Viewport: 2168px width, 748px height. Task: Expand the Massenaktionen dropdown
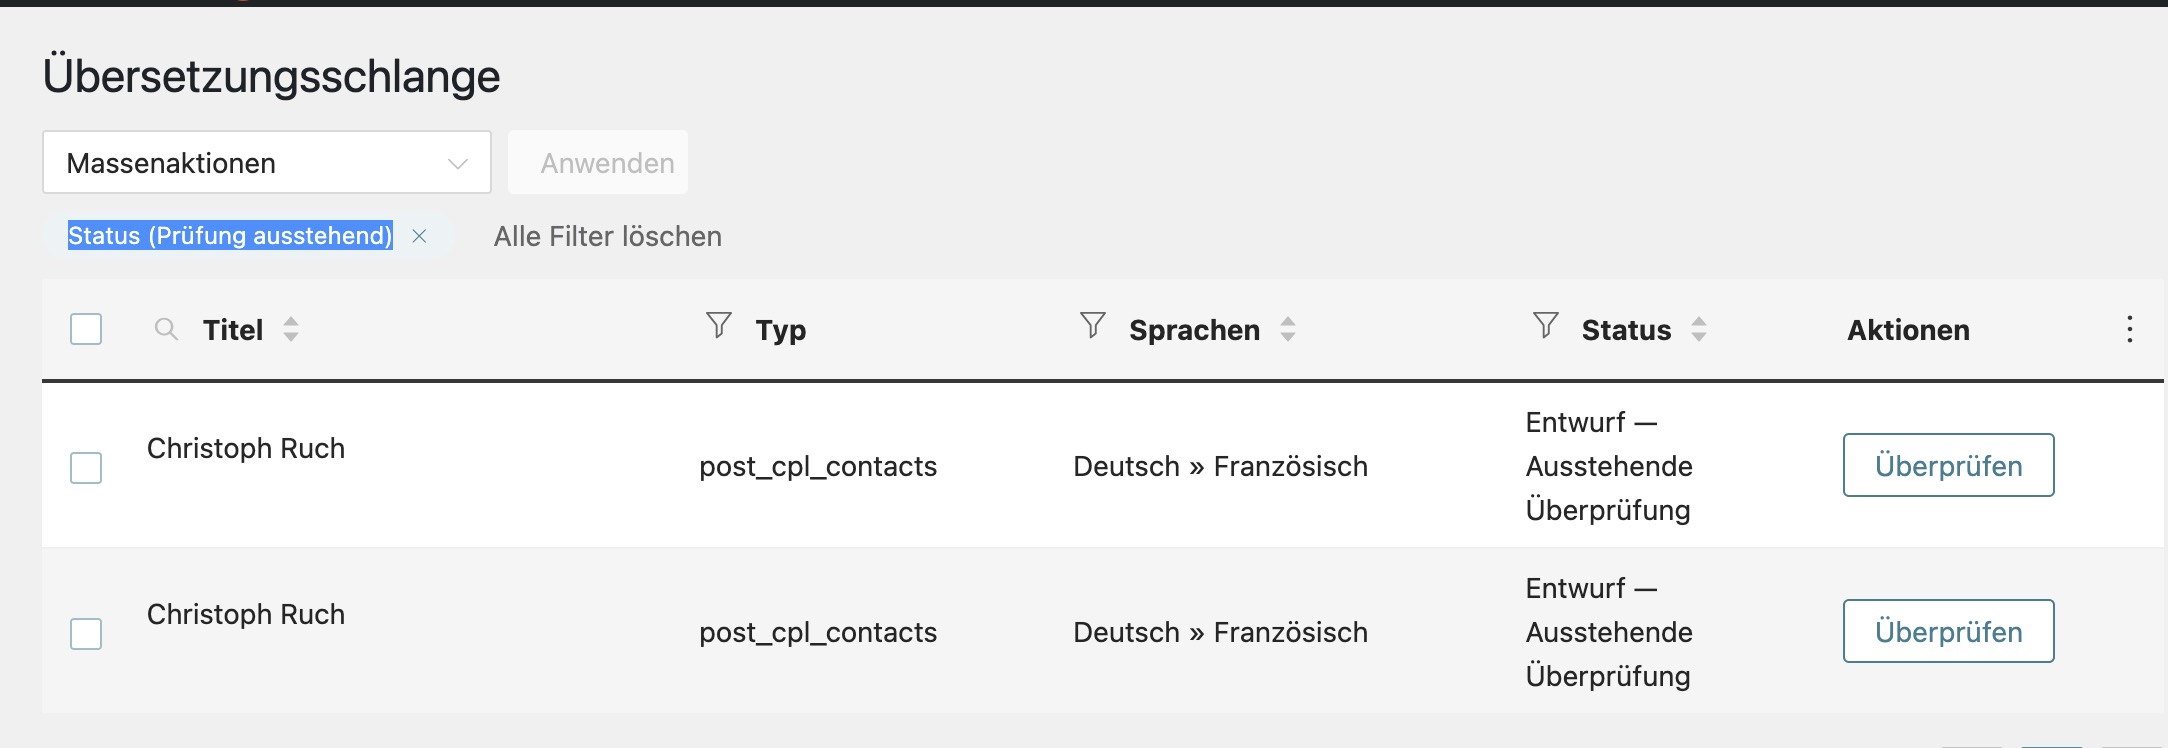tap(266, 163)
